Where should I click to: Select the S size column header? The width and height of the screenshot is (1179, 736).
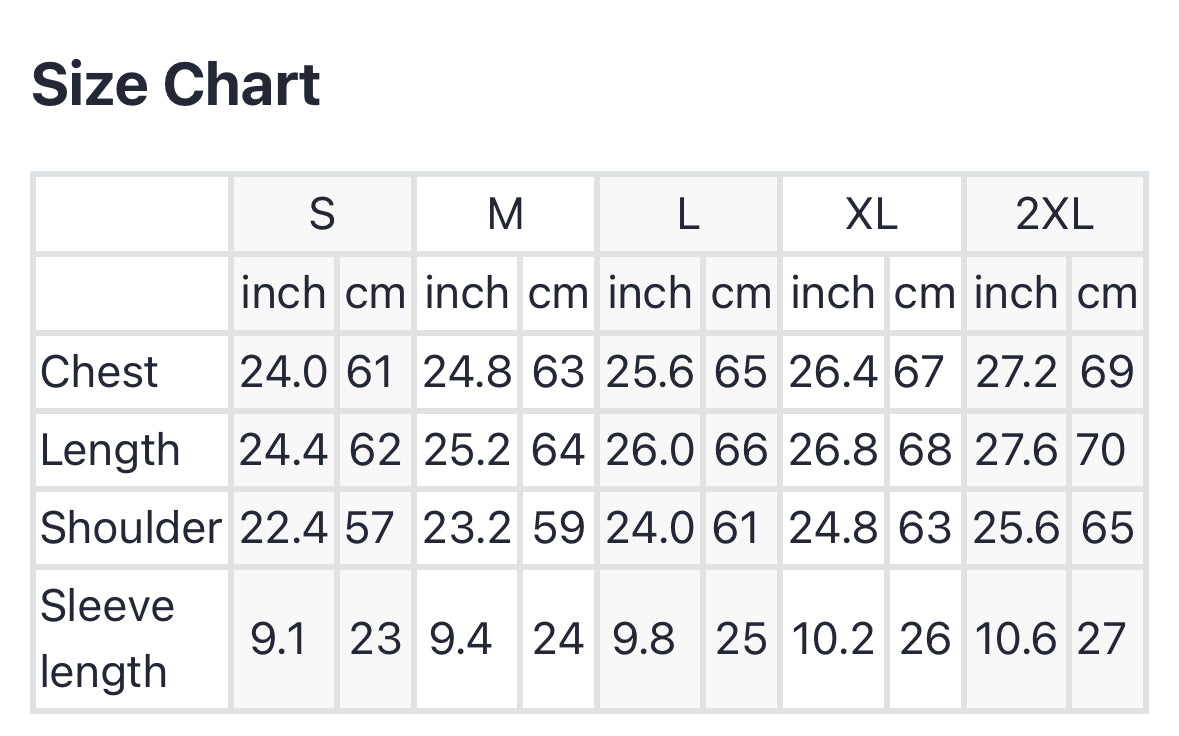tap(322, 214)
